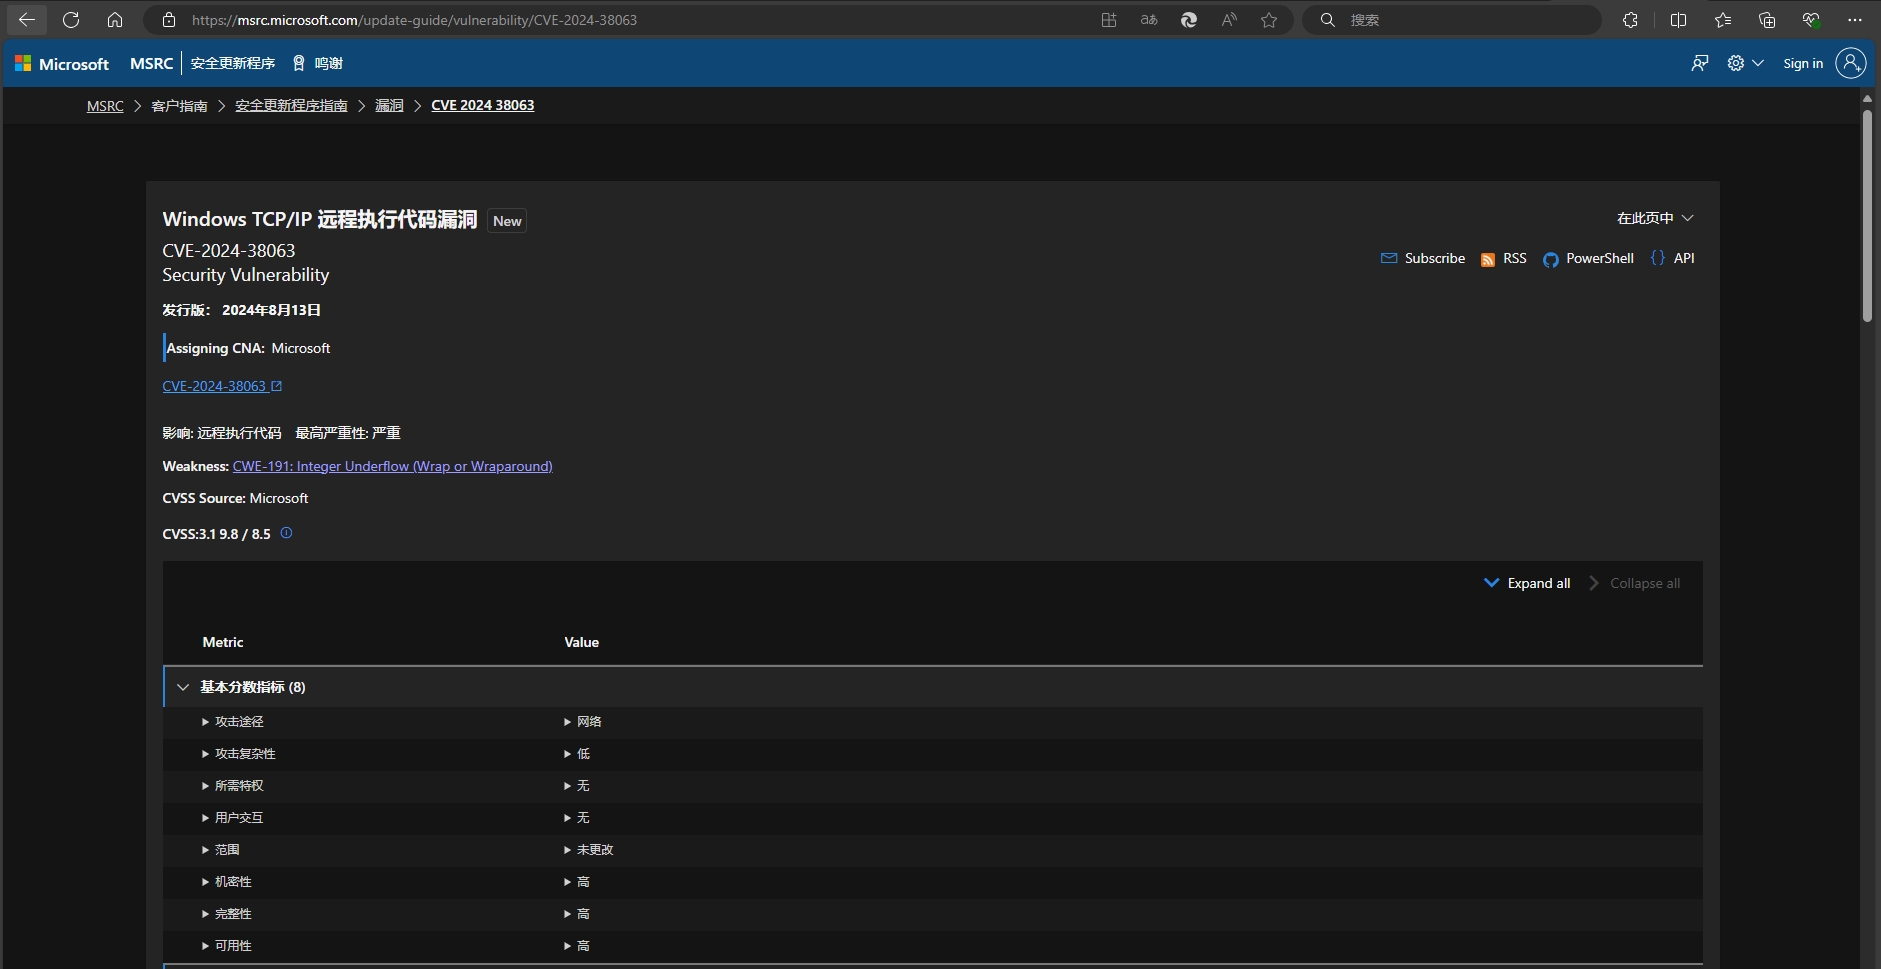This screenshot has width=1881, height=969.
Task: Expand the 在此页中 dropdown
Action: (1654, 218)
